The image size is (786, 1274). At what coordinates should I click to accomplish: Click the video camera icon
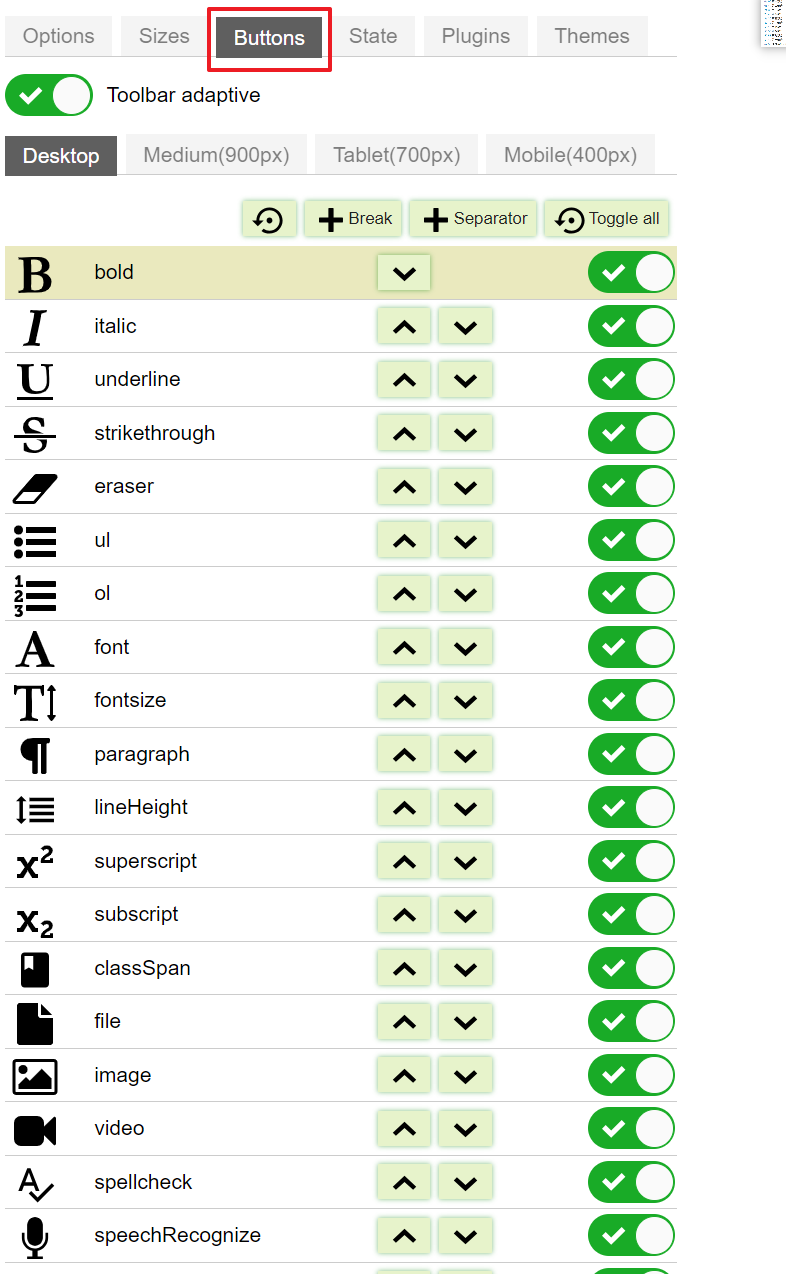tap(33, 1128)
